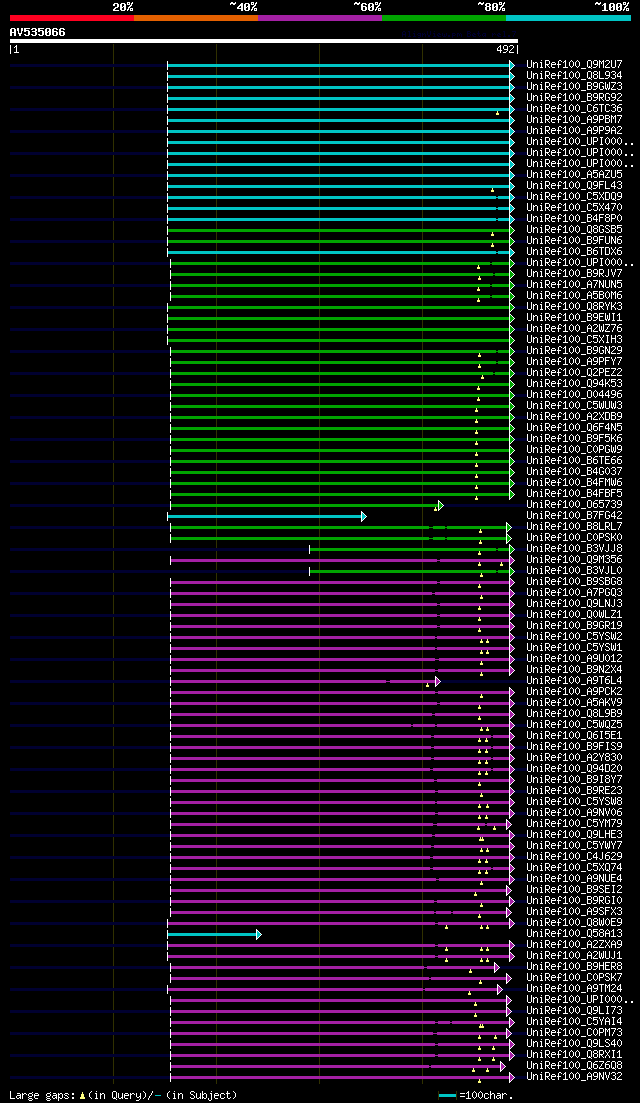Open hit UniRef100_C6TC36
The image size is (640, 1103).
point(574,109)
